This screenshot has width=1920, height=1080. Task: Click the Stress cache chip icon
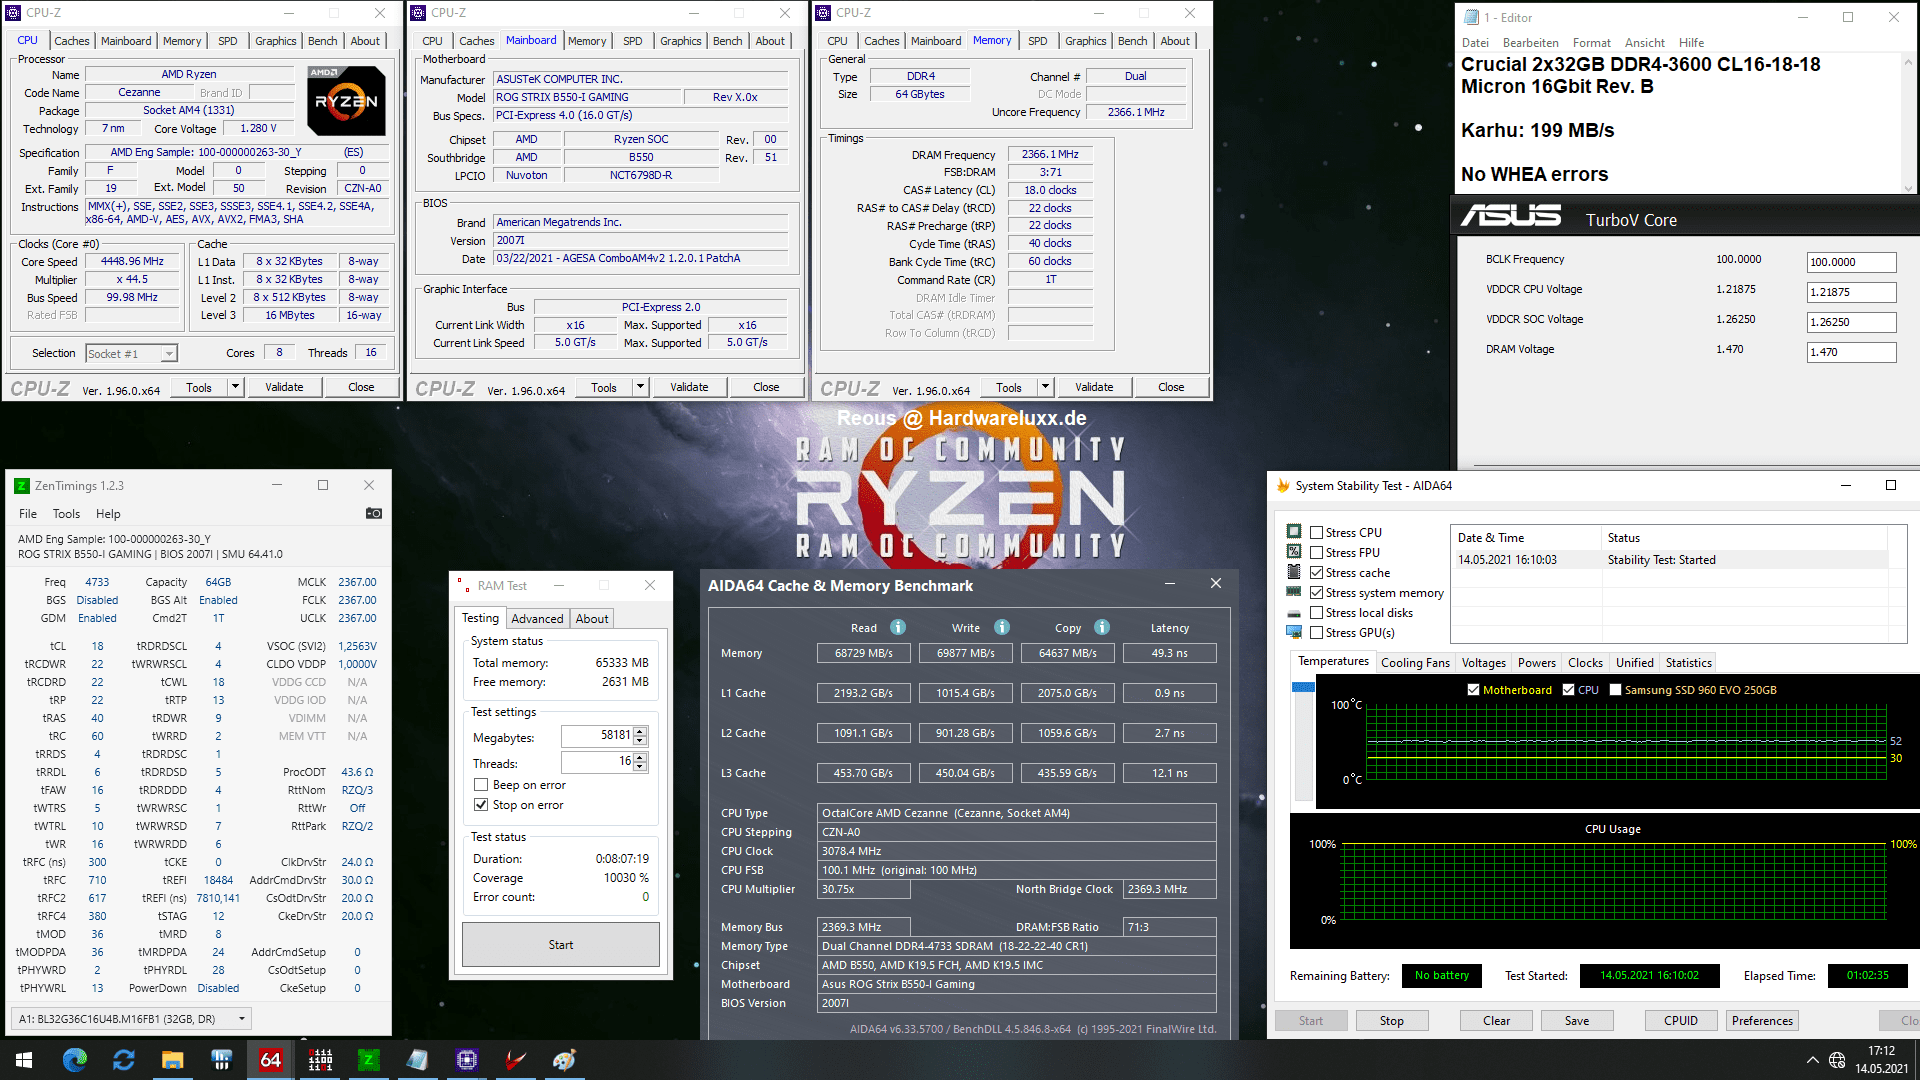tap(1294, 572)
